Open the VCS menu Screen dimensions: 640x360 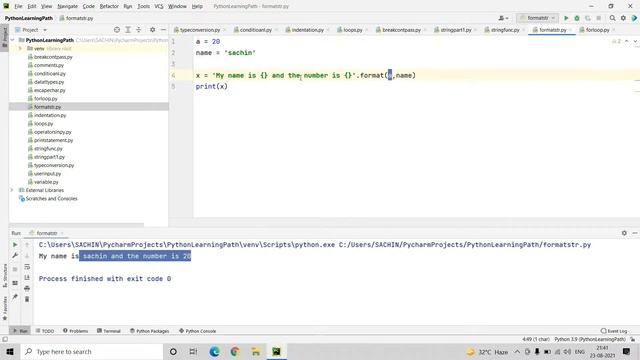159,6
